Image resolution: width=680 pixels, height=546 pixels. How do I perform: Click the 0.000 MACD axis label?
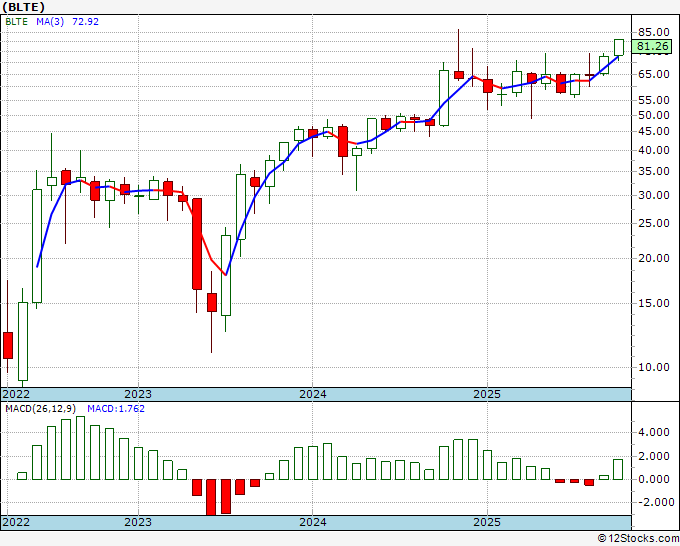click(x=654, y=479)
